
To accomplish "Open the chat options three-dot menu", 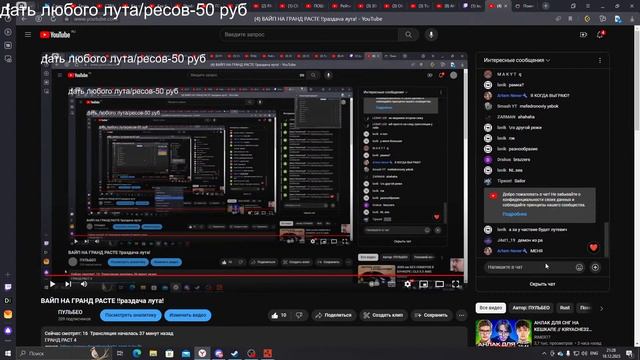I will point(600,60).
